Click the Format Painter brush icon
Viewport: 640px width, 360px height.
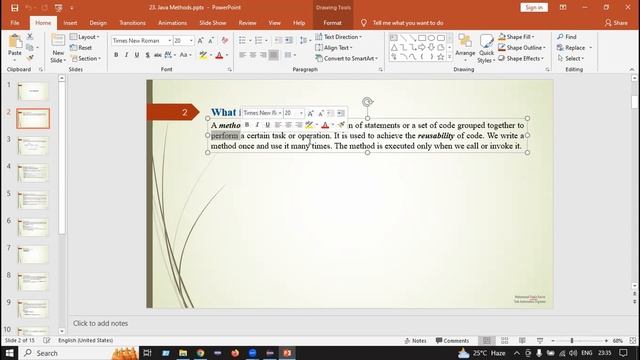[30, 58]
